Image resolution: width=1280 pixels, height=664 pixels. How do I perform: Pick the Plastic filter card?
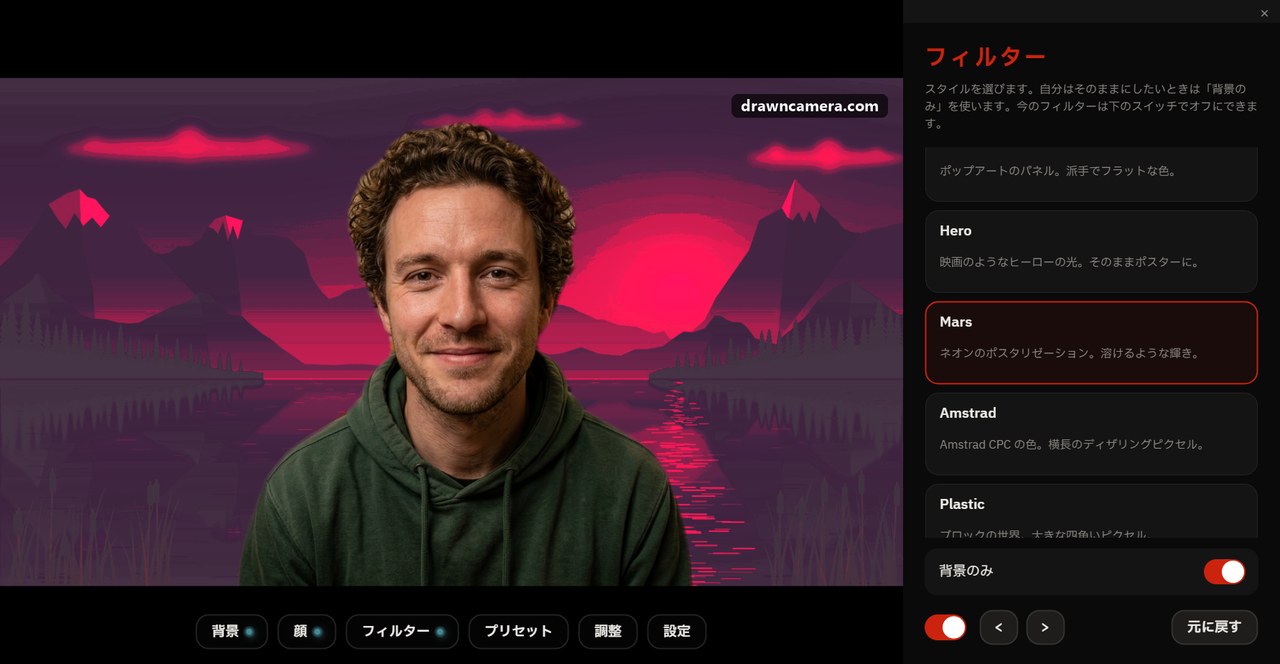click(x=1091, y=511)
